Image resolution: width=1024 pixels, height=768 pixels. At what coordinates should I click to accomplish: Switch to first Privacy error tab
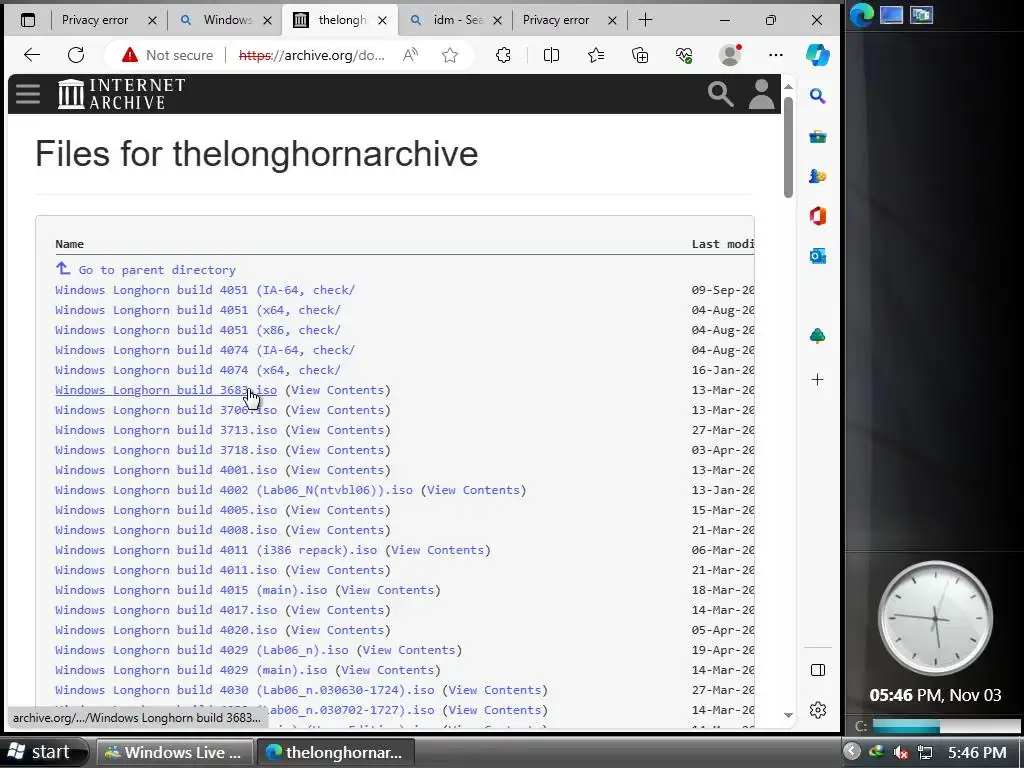95,20
